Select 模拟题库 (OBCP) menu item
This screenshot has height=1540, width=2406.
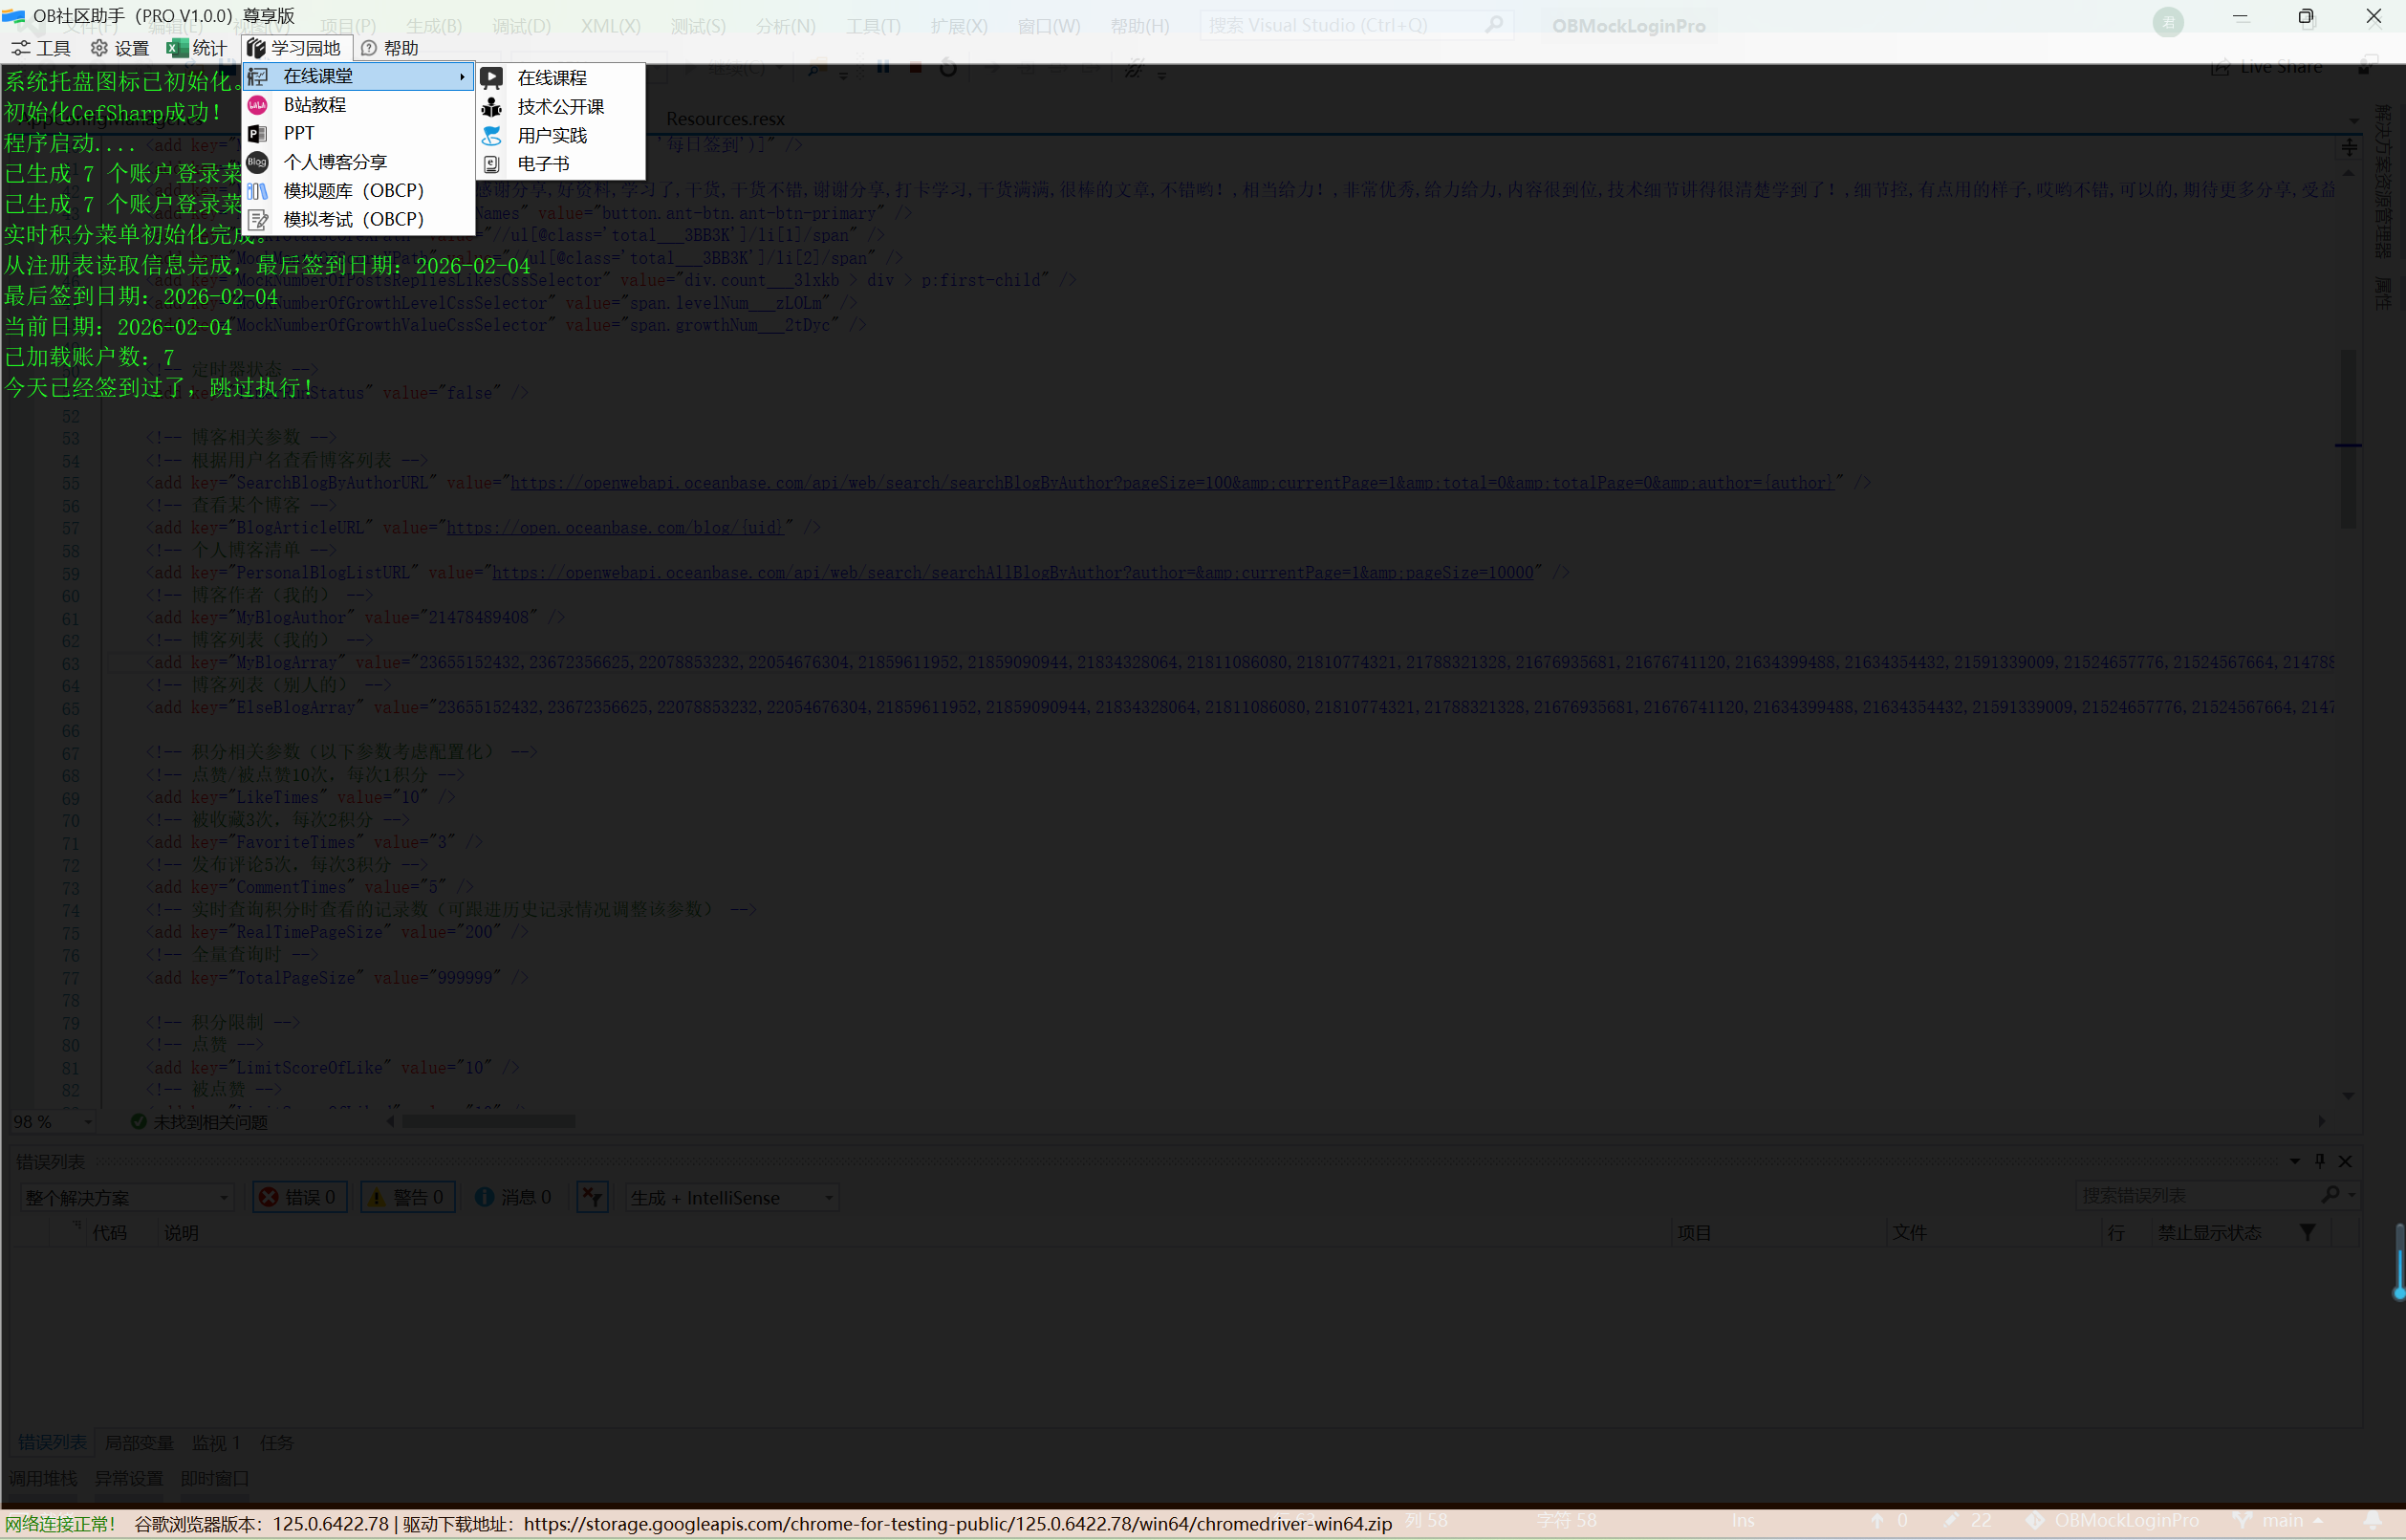click(353, 191)
